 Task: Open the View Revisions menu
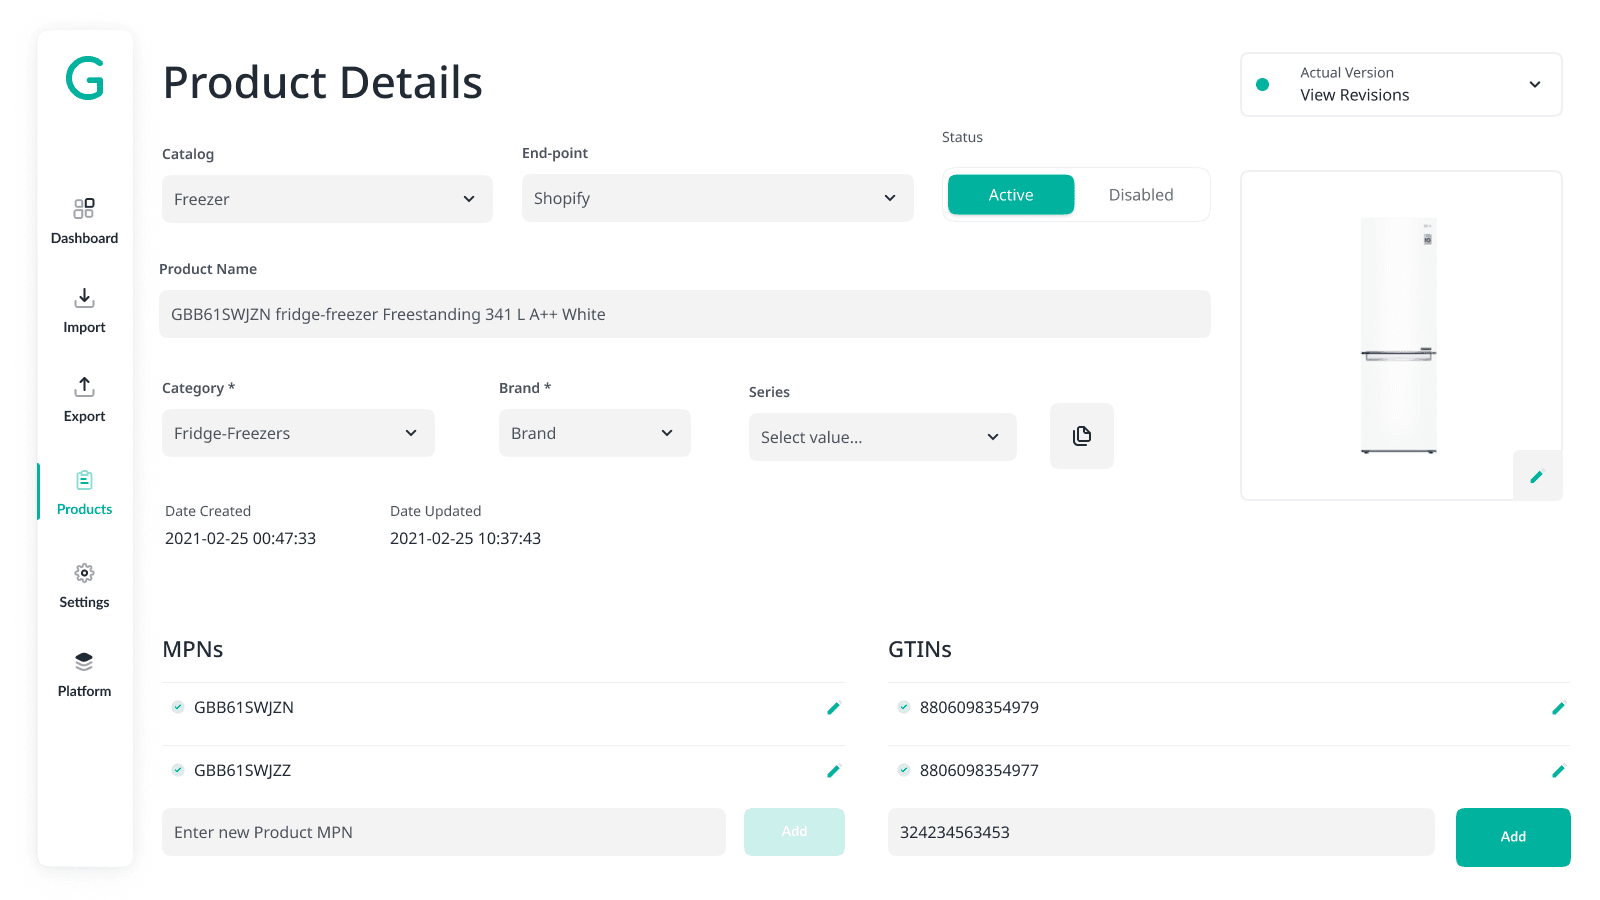(x=1399, y=84)
